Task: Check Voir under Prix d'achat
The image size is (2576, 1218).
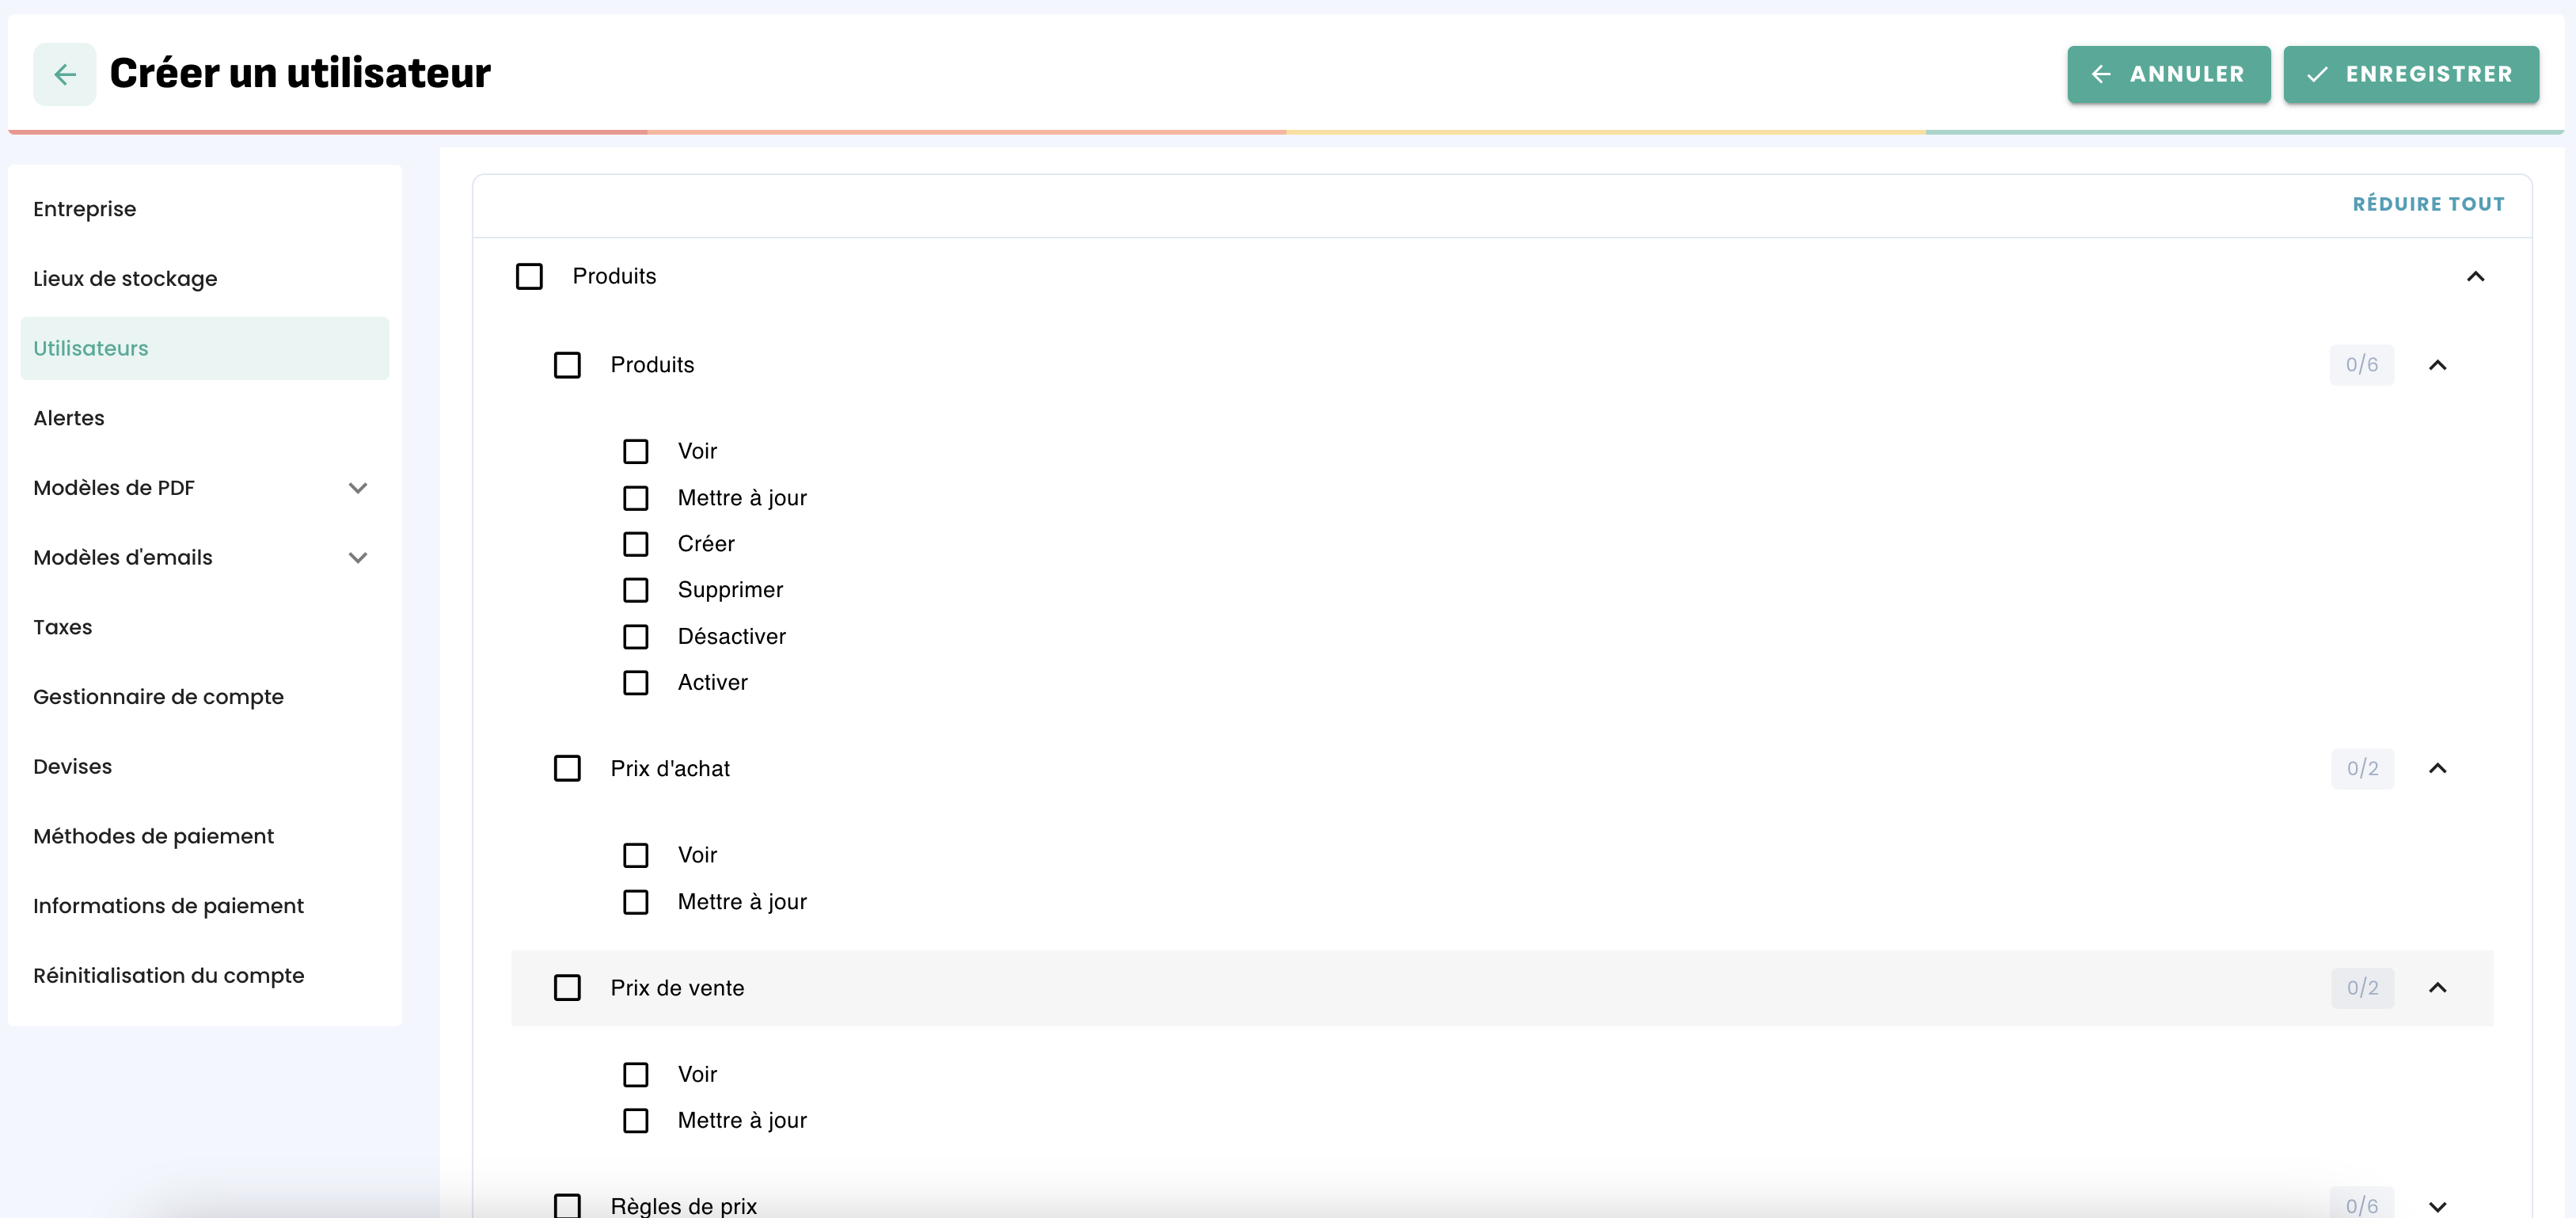Action: pyautogui.click(x=636, y=855)
